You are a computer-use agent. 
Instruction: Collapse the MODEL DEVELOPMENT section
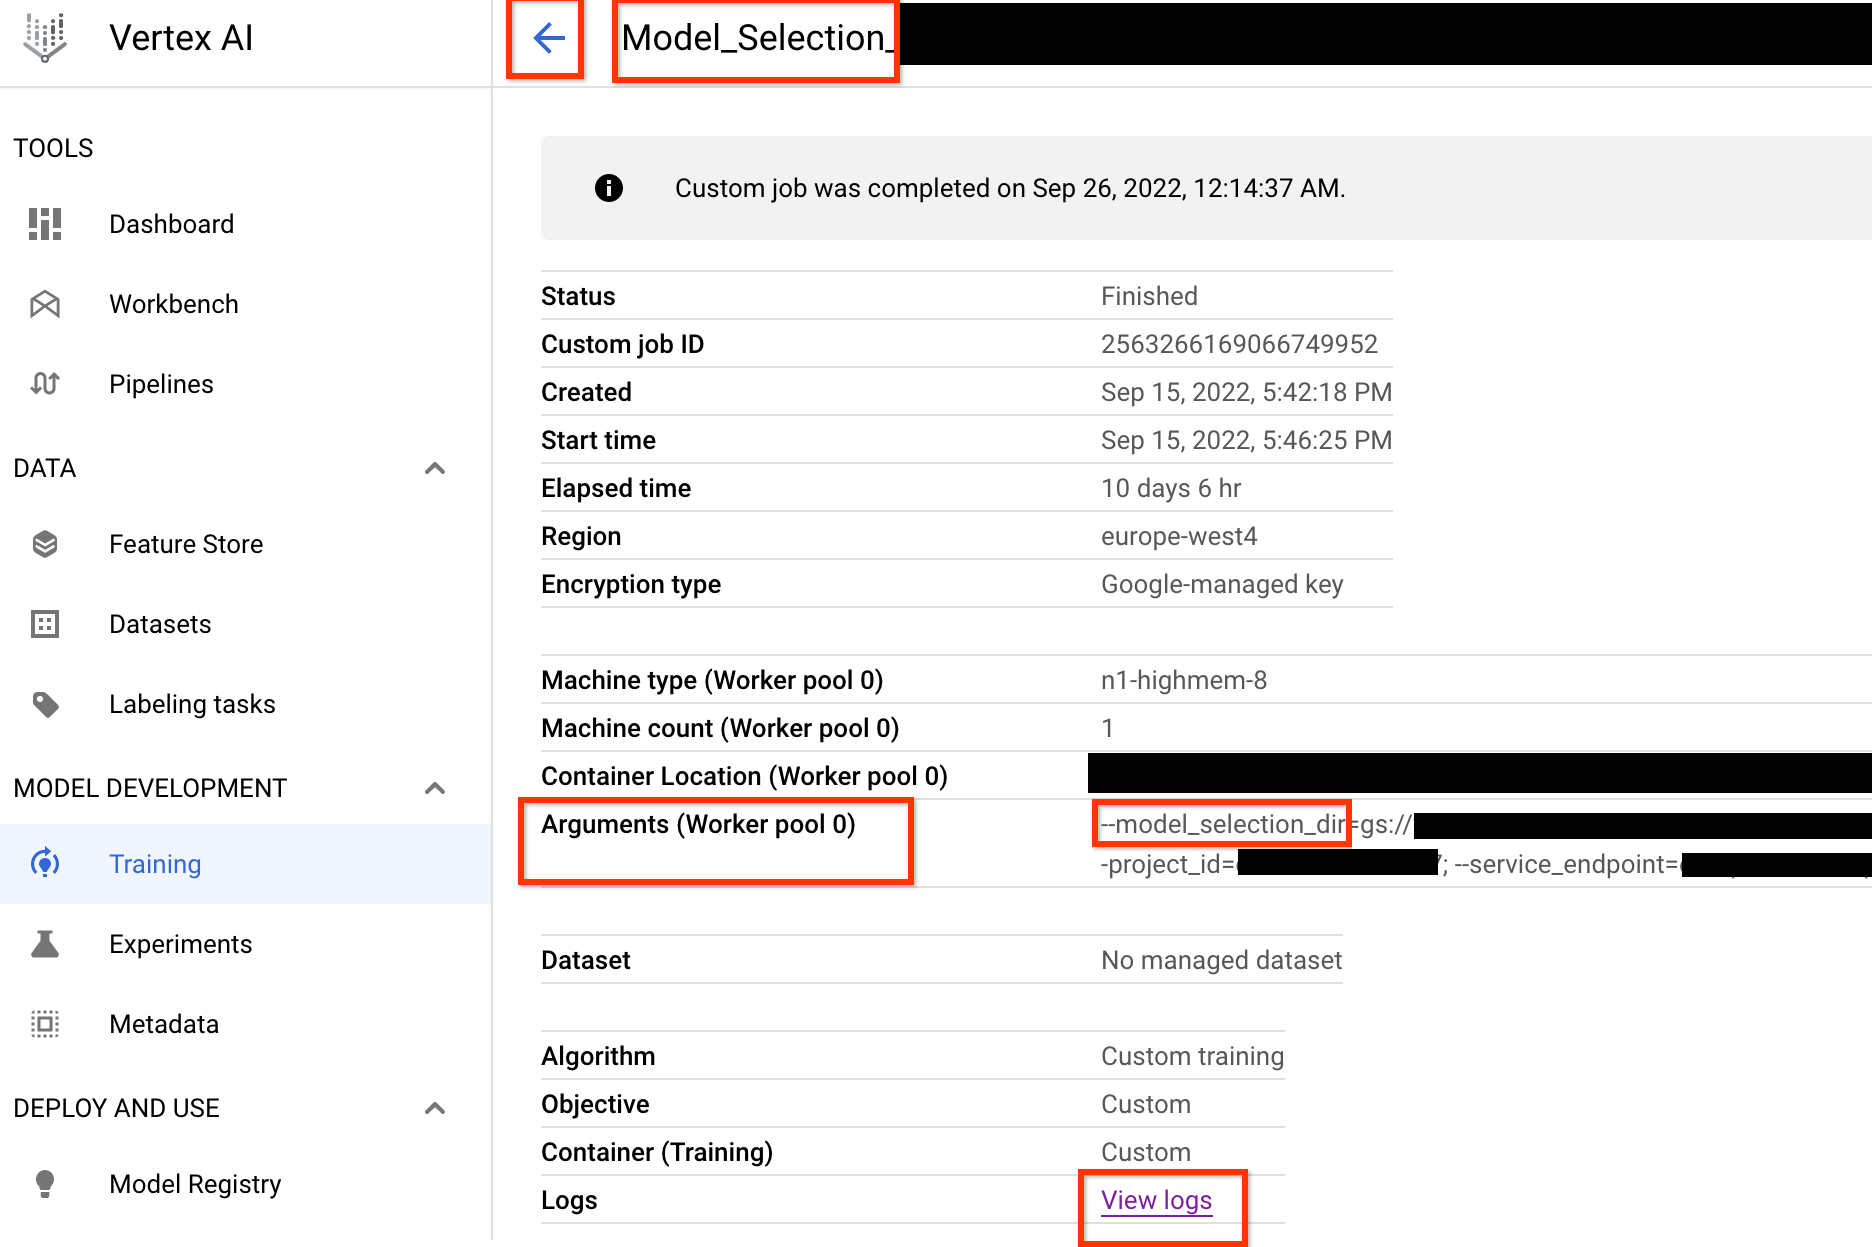[435, 788]
